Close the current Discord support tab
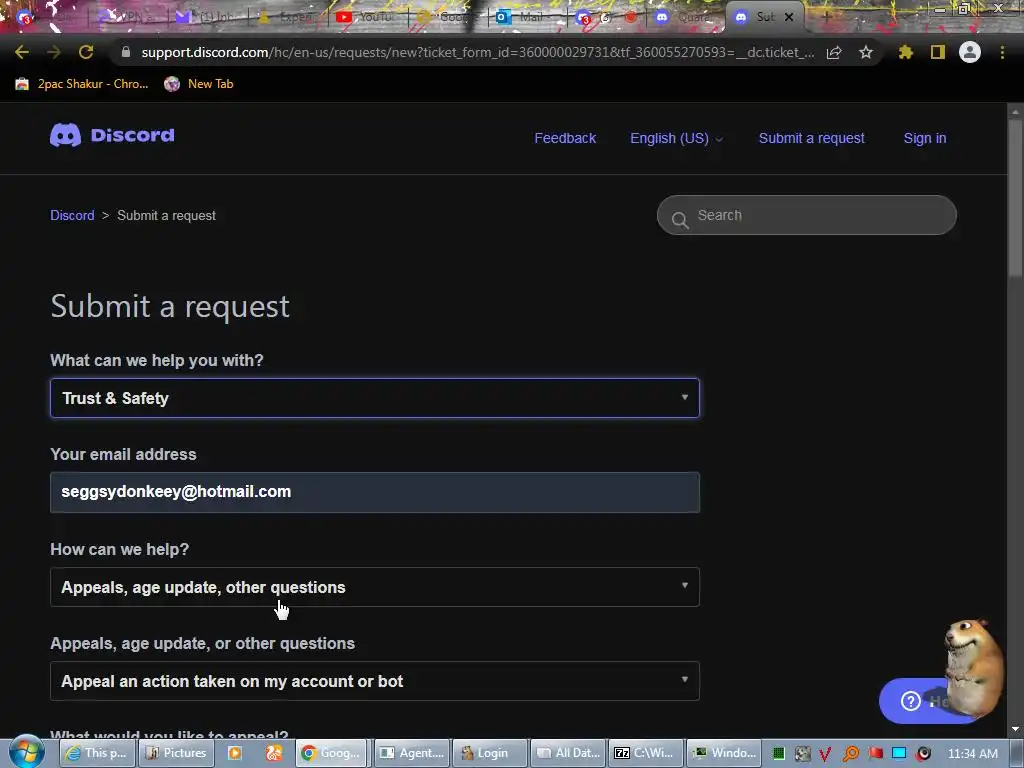This screenshot has width=1024, height=768. pyautogui.click(x=789, y=17)
